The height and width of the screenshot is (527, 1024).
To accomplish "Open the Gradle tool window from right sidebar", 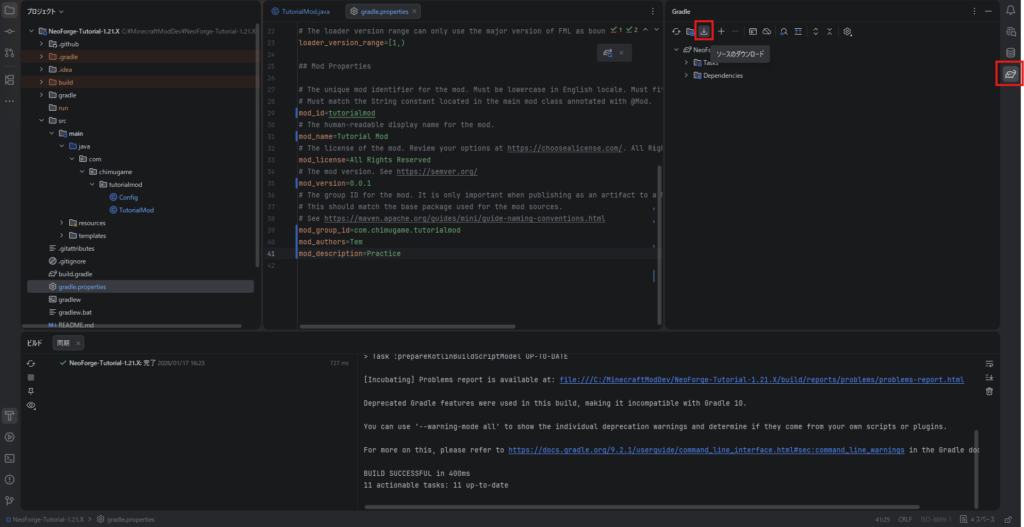I will [1010, 75].
